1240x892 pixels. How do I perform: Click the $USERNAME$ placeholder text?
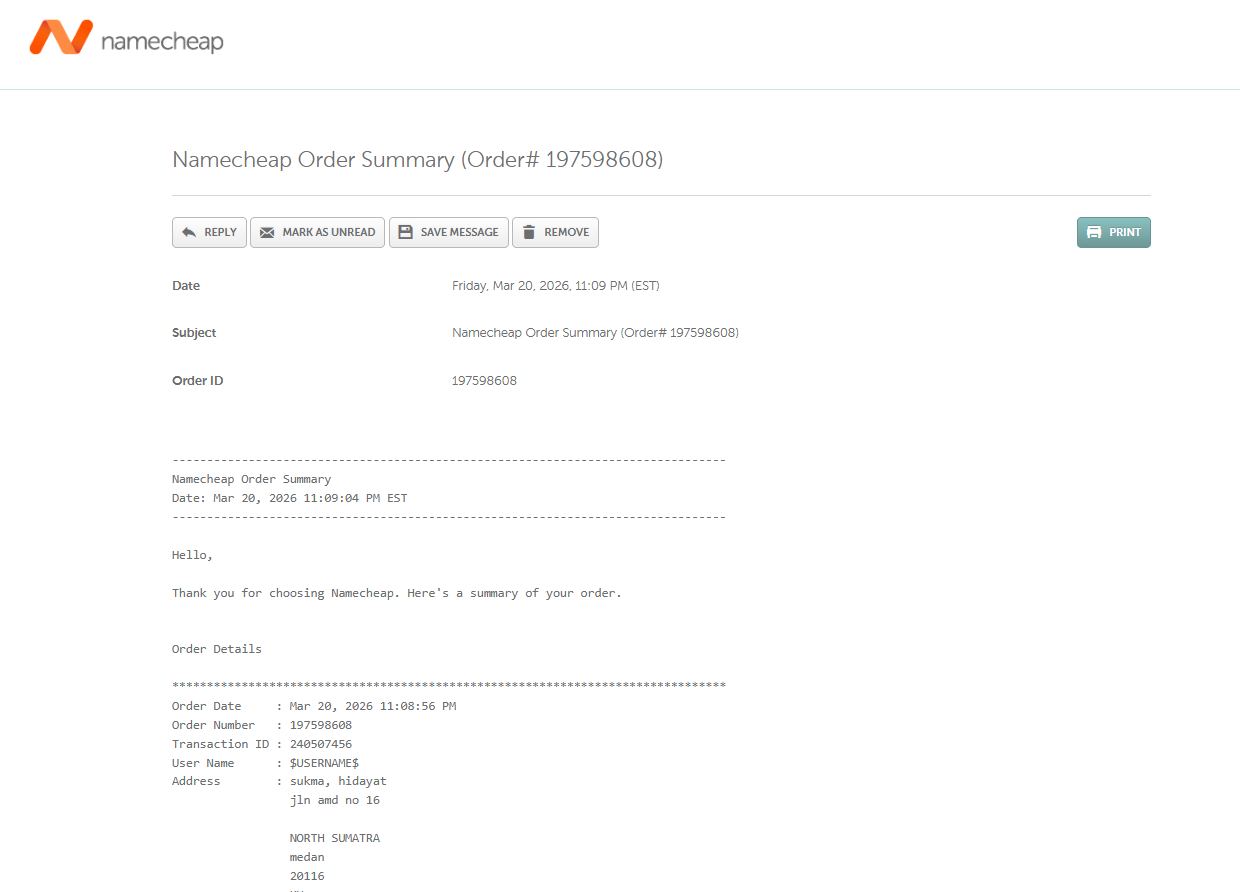[324, 763]
